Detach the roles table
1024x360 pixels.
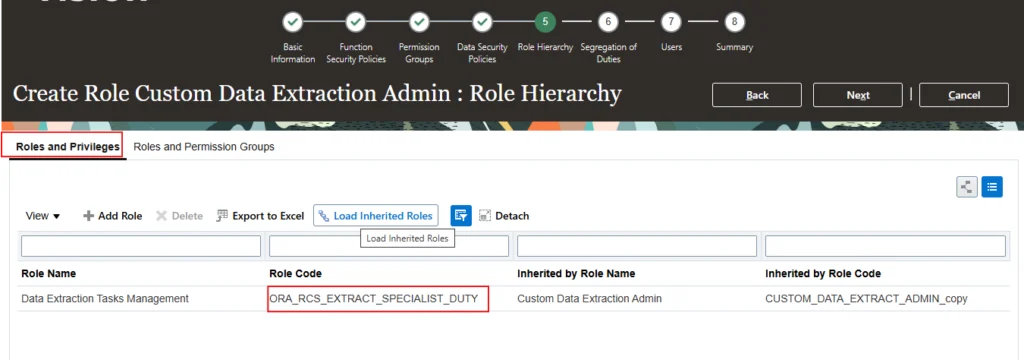click(504, 216)
